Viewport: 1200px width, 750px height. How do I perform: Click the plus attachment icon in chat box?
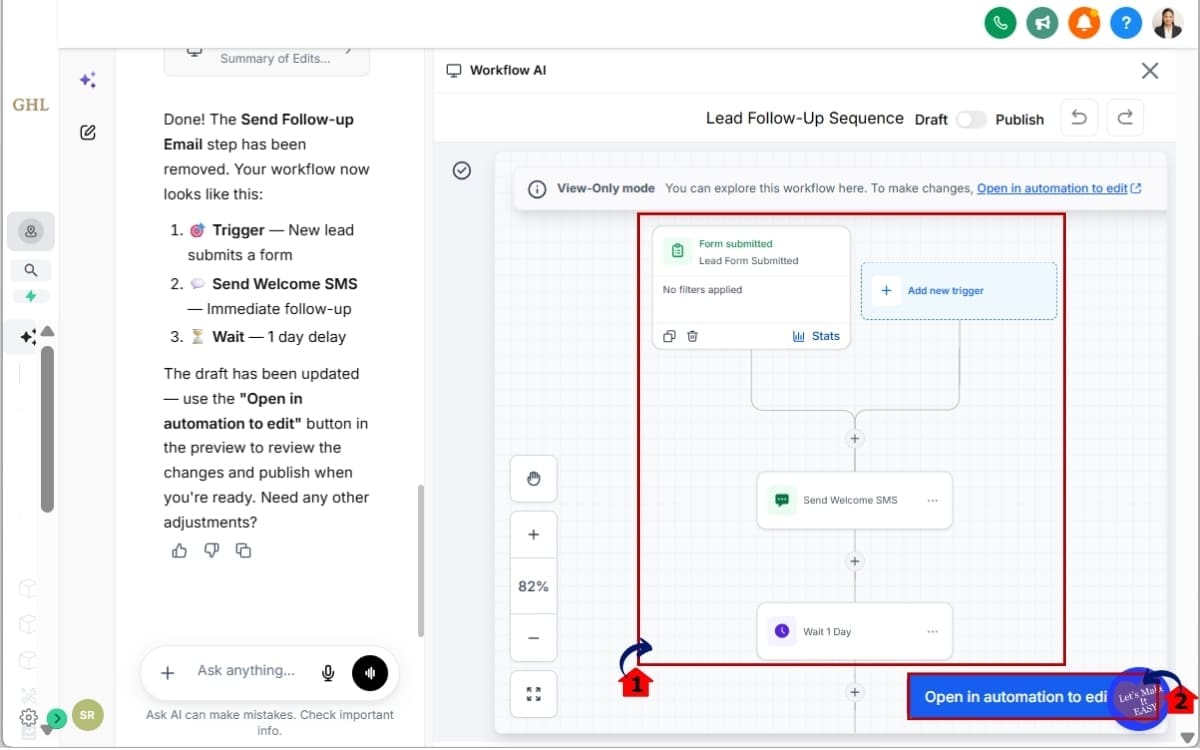click(x=168, y=673)
